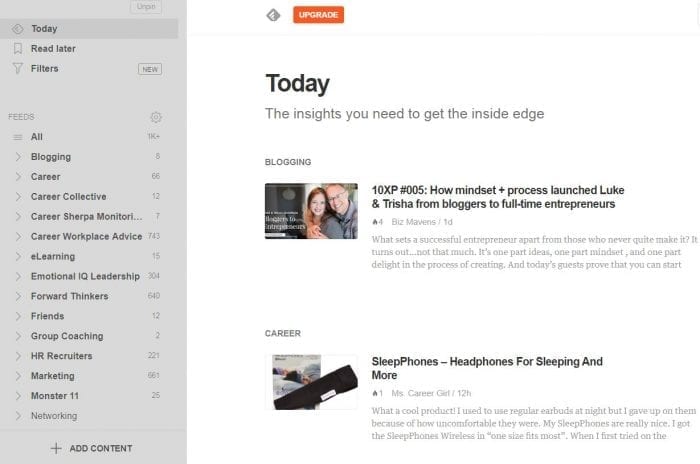
Task: Click the orange Upgrade button
Action: [x=318, y=15]
